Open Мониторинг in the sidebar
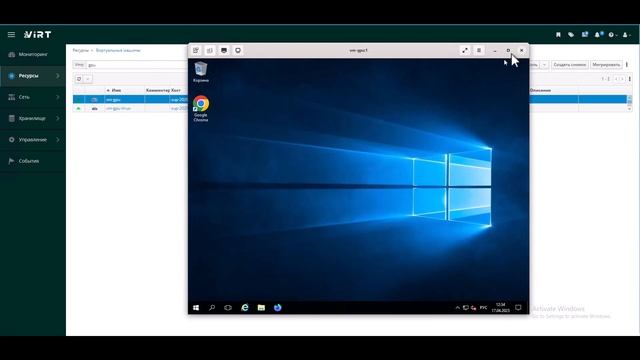Image resolution: width=640 pixels, height=360 pixels. pos(33,54)
